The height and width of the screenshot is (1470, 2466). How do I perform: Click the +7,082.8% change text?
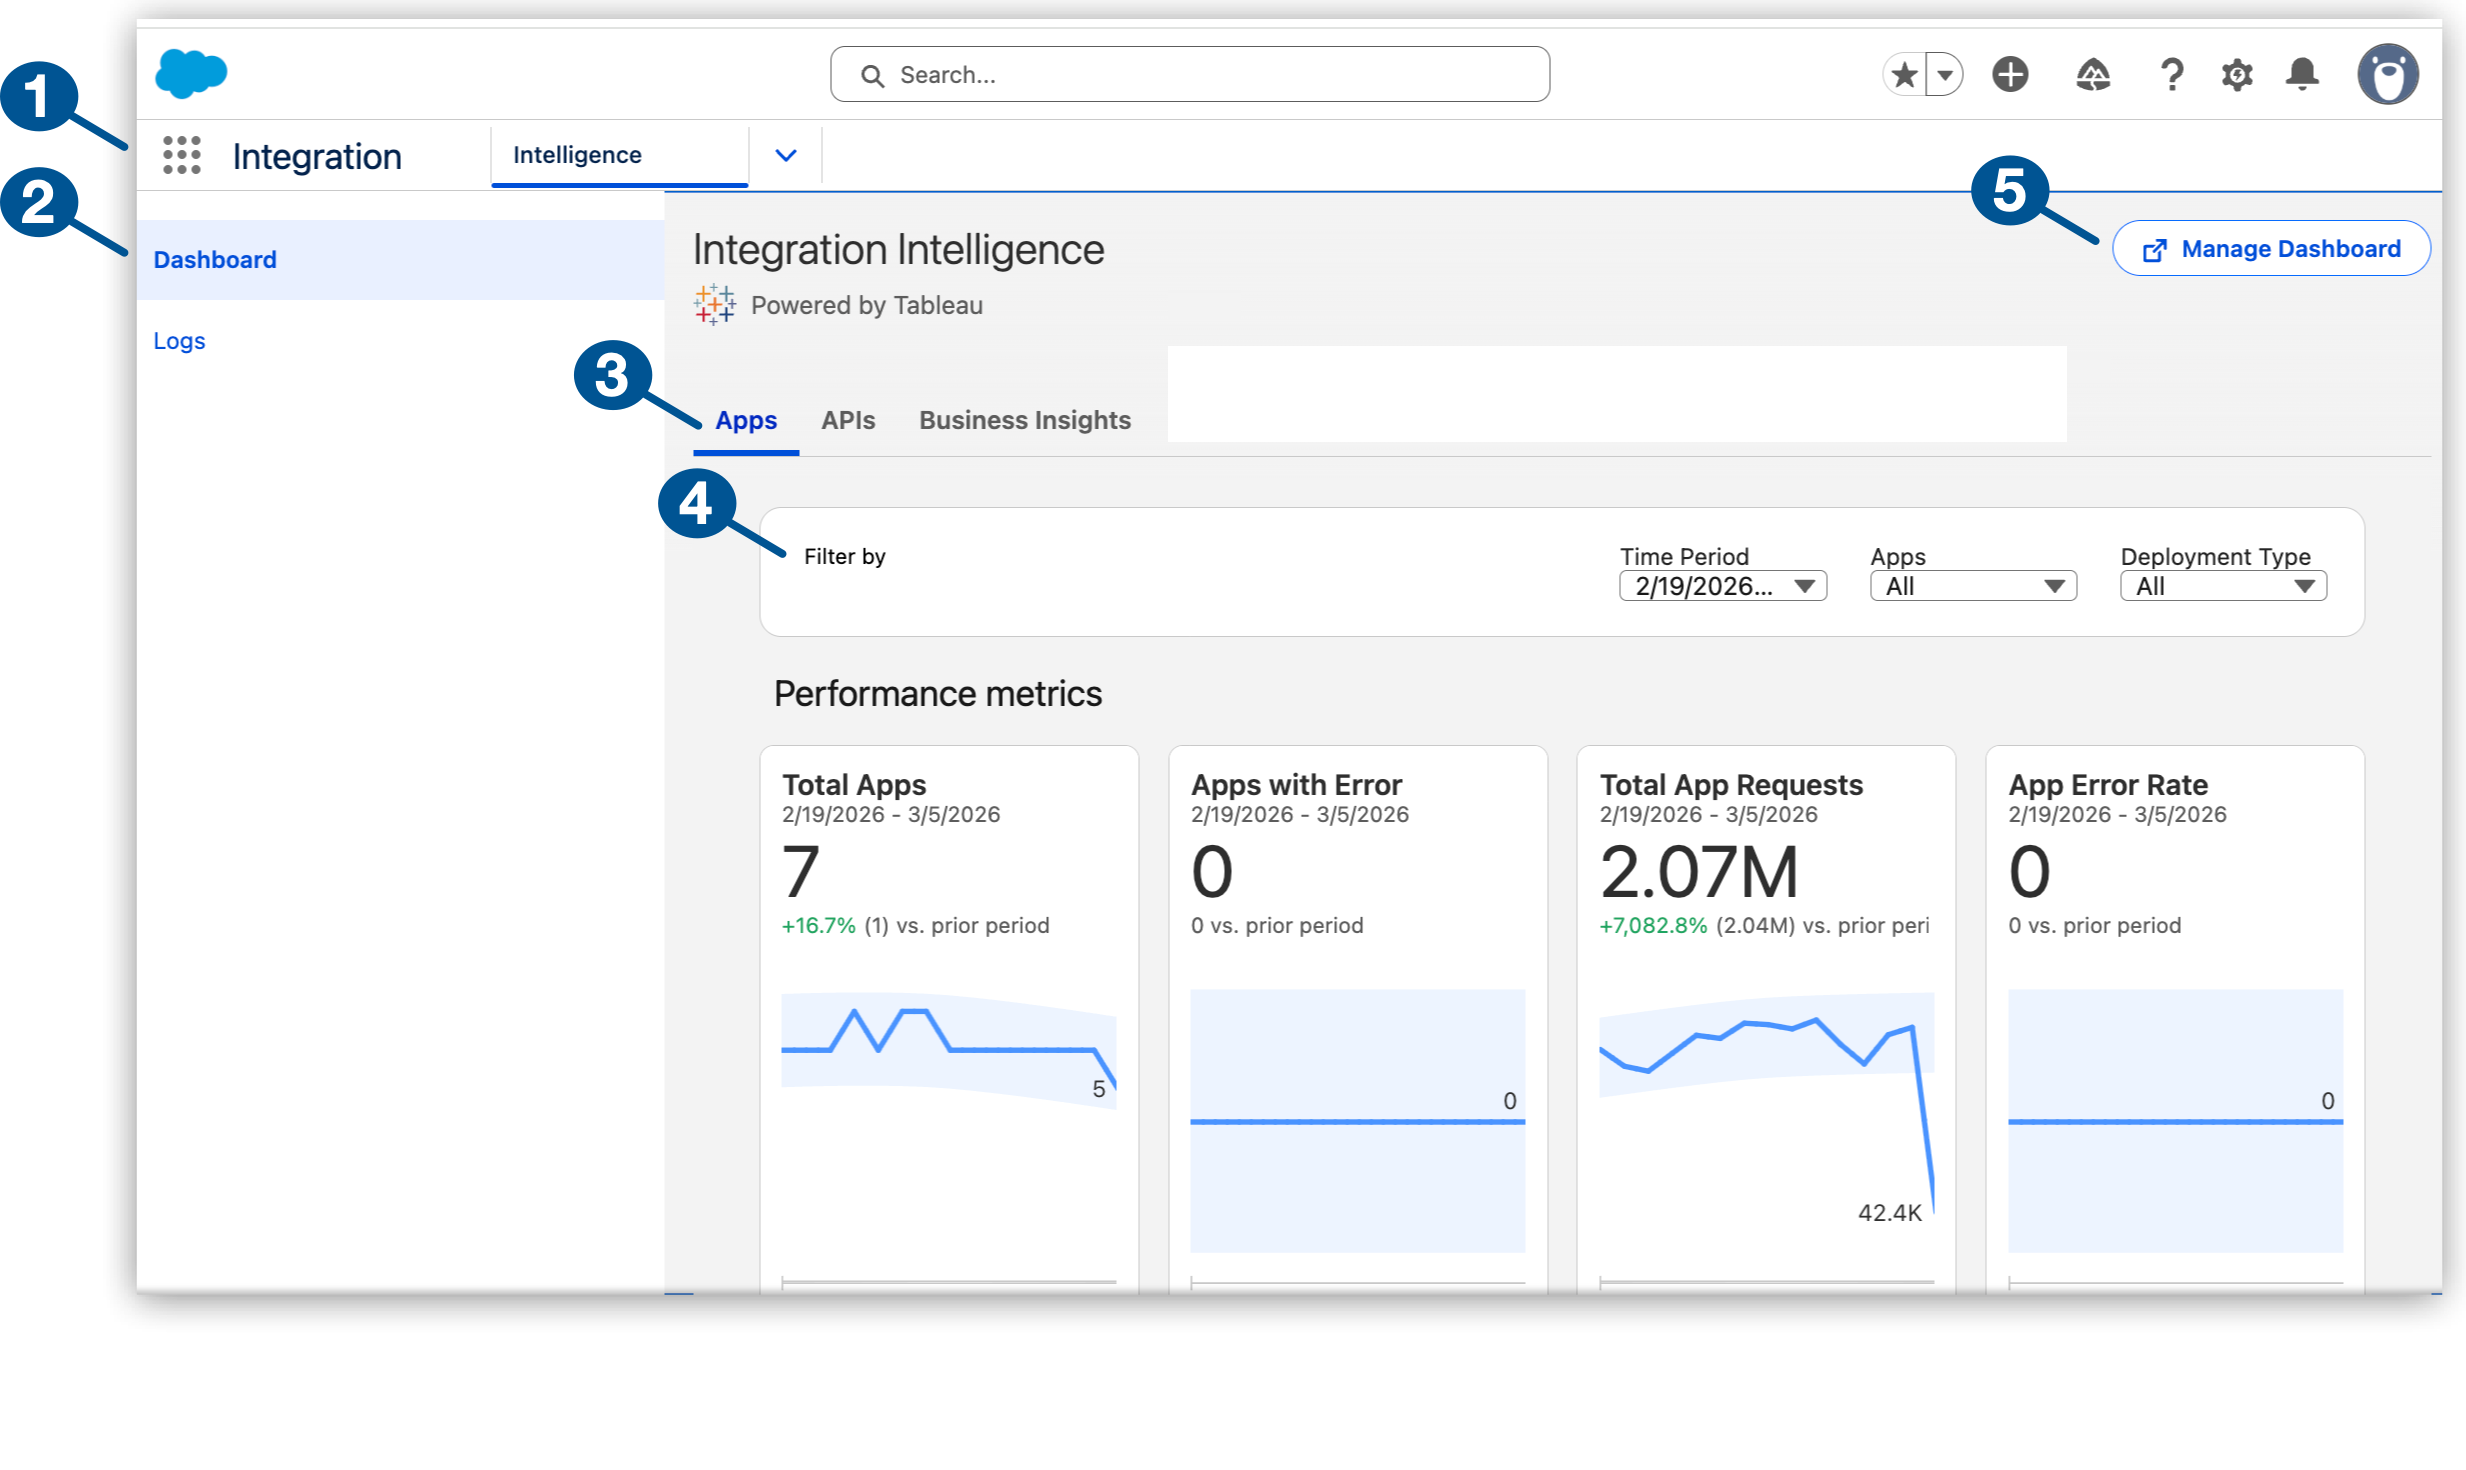tap(1653, 926)
